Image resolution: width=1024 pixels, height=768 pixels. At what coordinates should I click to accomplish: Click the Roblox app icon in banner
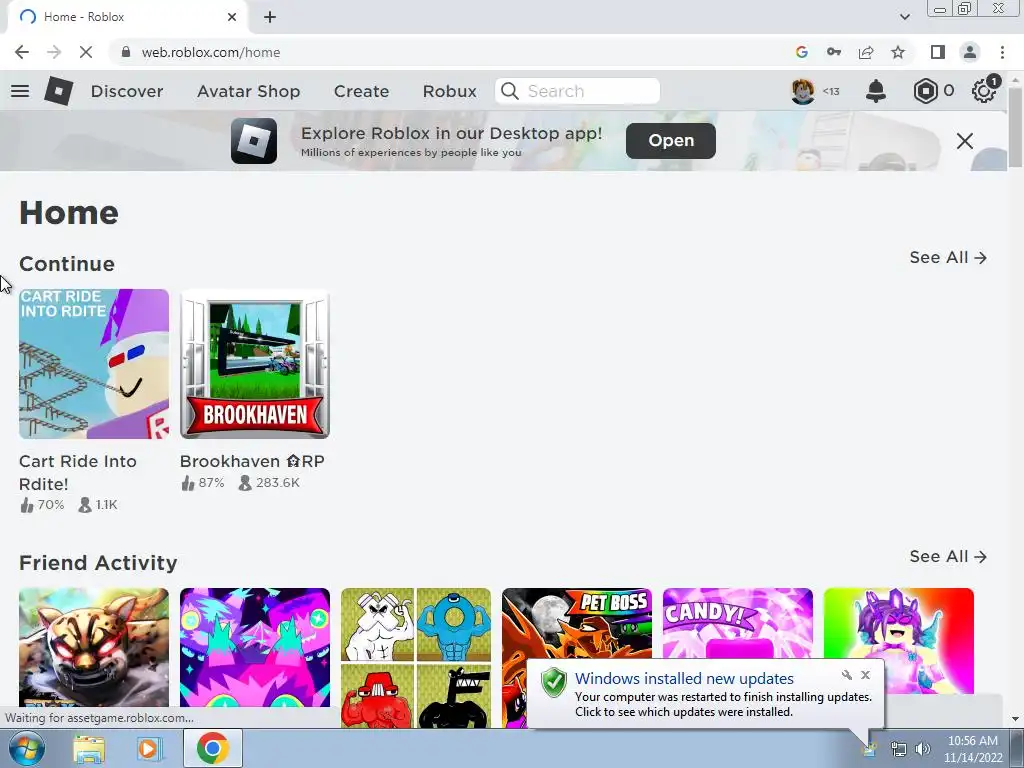coord(254,141)
